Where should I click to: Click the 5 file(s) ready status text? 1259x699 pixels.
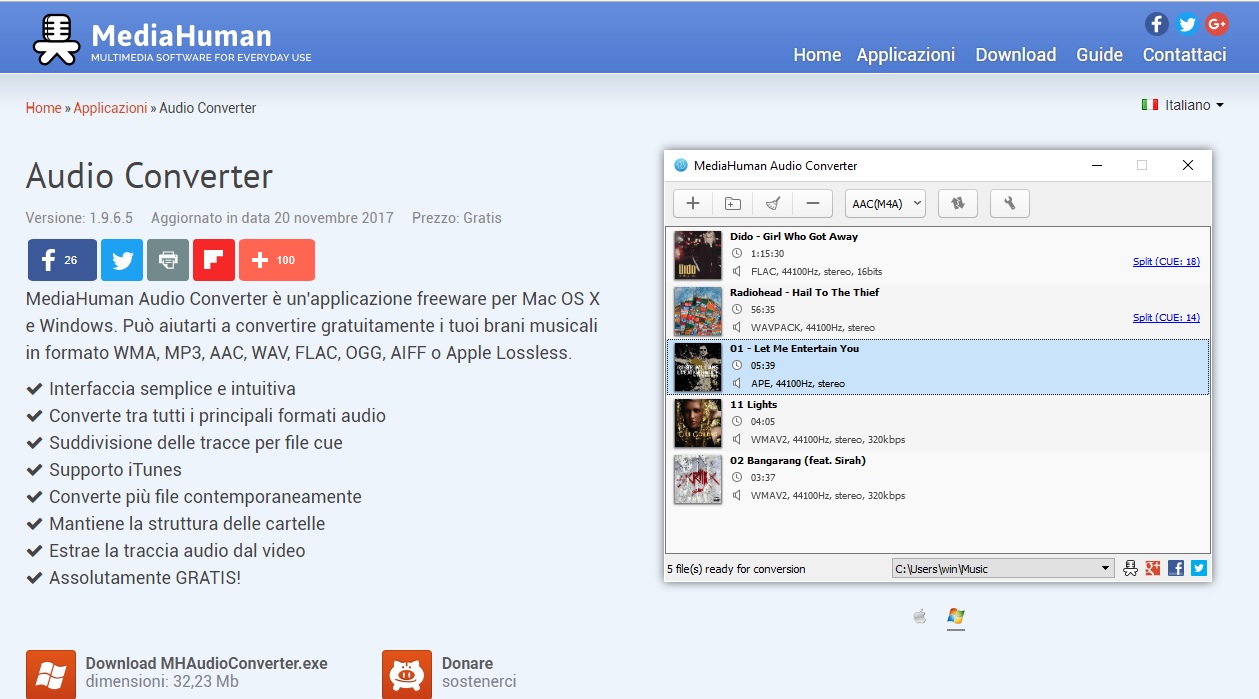click(736, 569)
